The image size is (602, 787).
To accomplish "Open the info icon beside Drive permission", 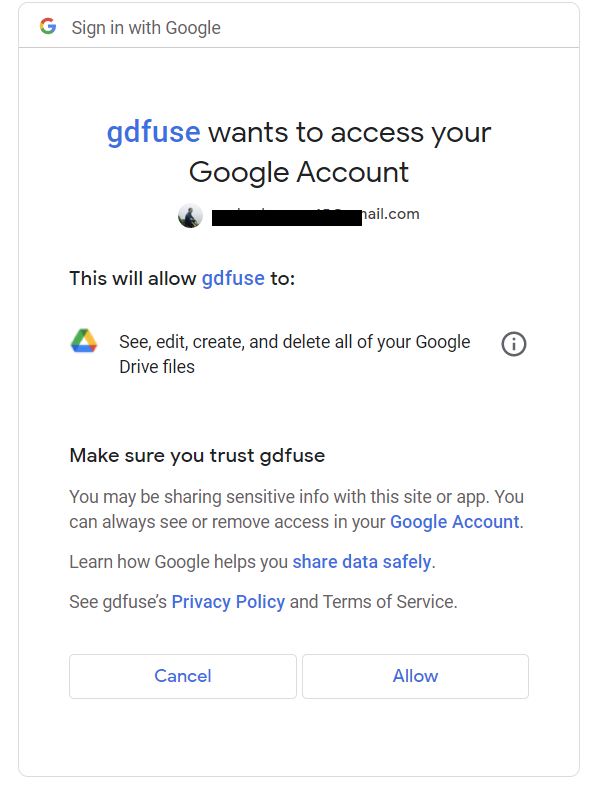I will point(514,344).
